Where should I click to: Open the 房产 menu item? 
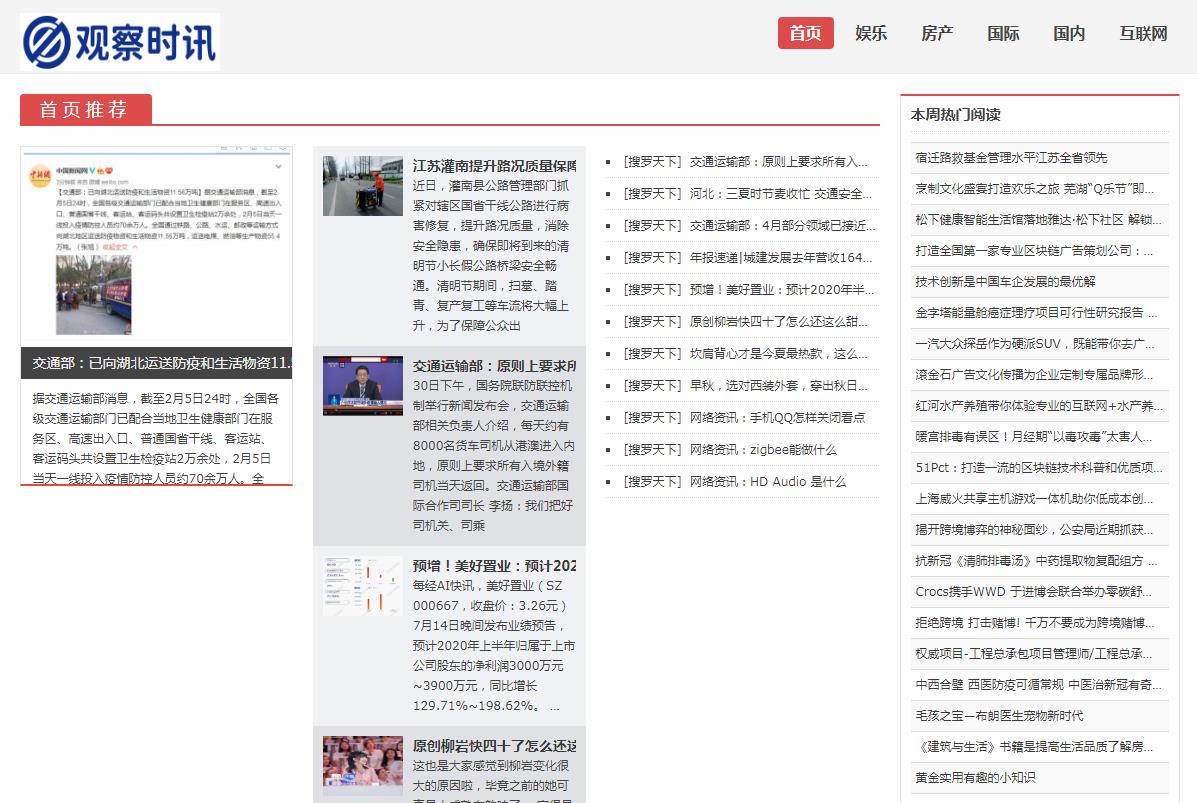tap(937, 33)
